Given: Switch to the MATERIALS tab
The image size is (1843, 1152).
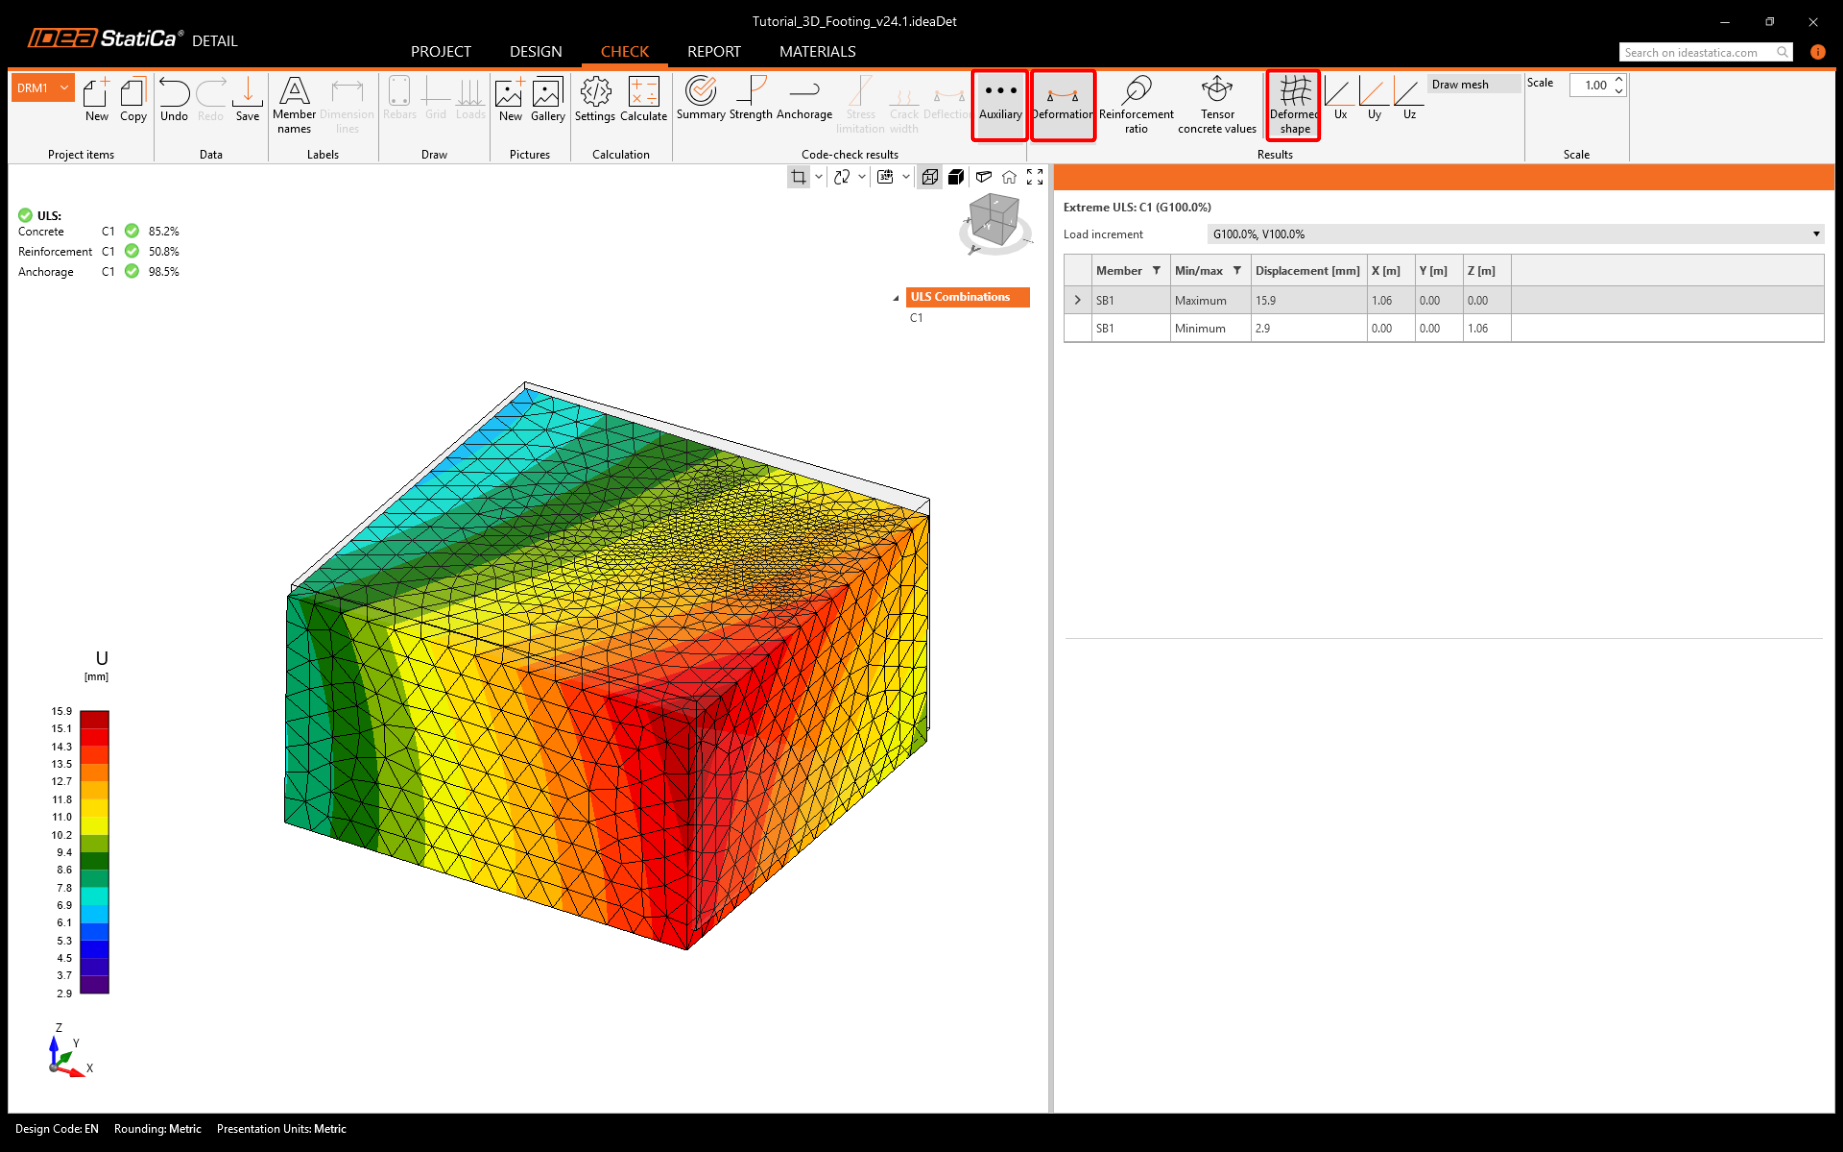Looking at the screenshot, I should (x=817, y=51).
